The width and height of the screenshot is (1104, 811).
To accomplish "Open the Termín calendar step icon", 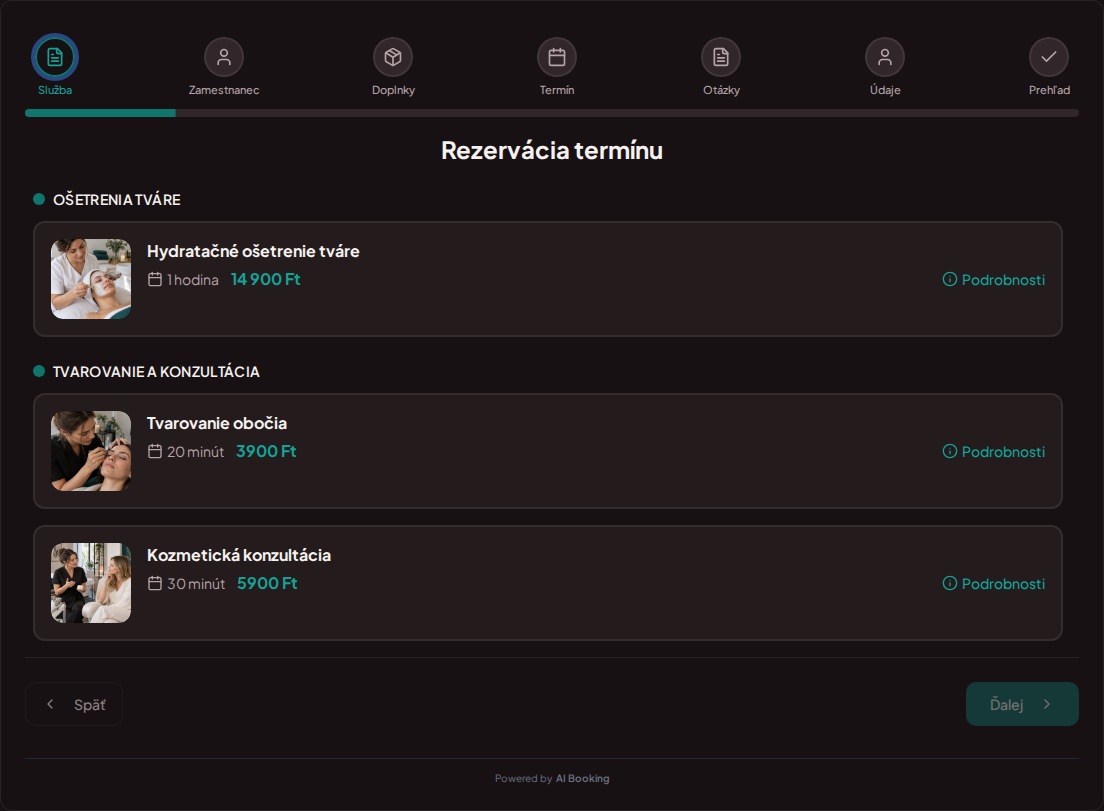I will click(x=557, y=57).
